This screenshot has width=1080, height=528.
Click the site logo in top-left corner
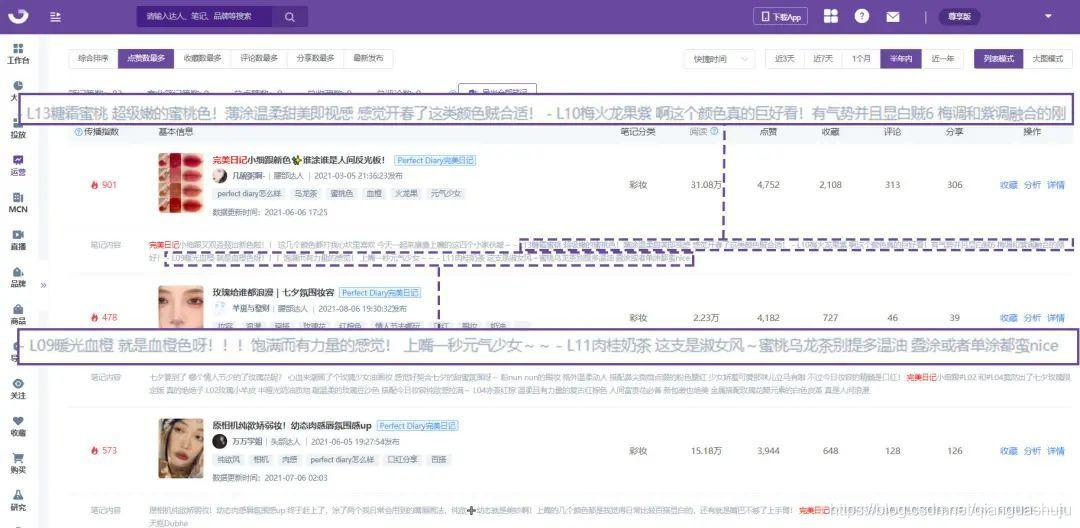pyautogui.click(x=19, y=16)
